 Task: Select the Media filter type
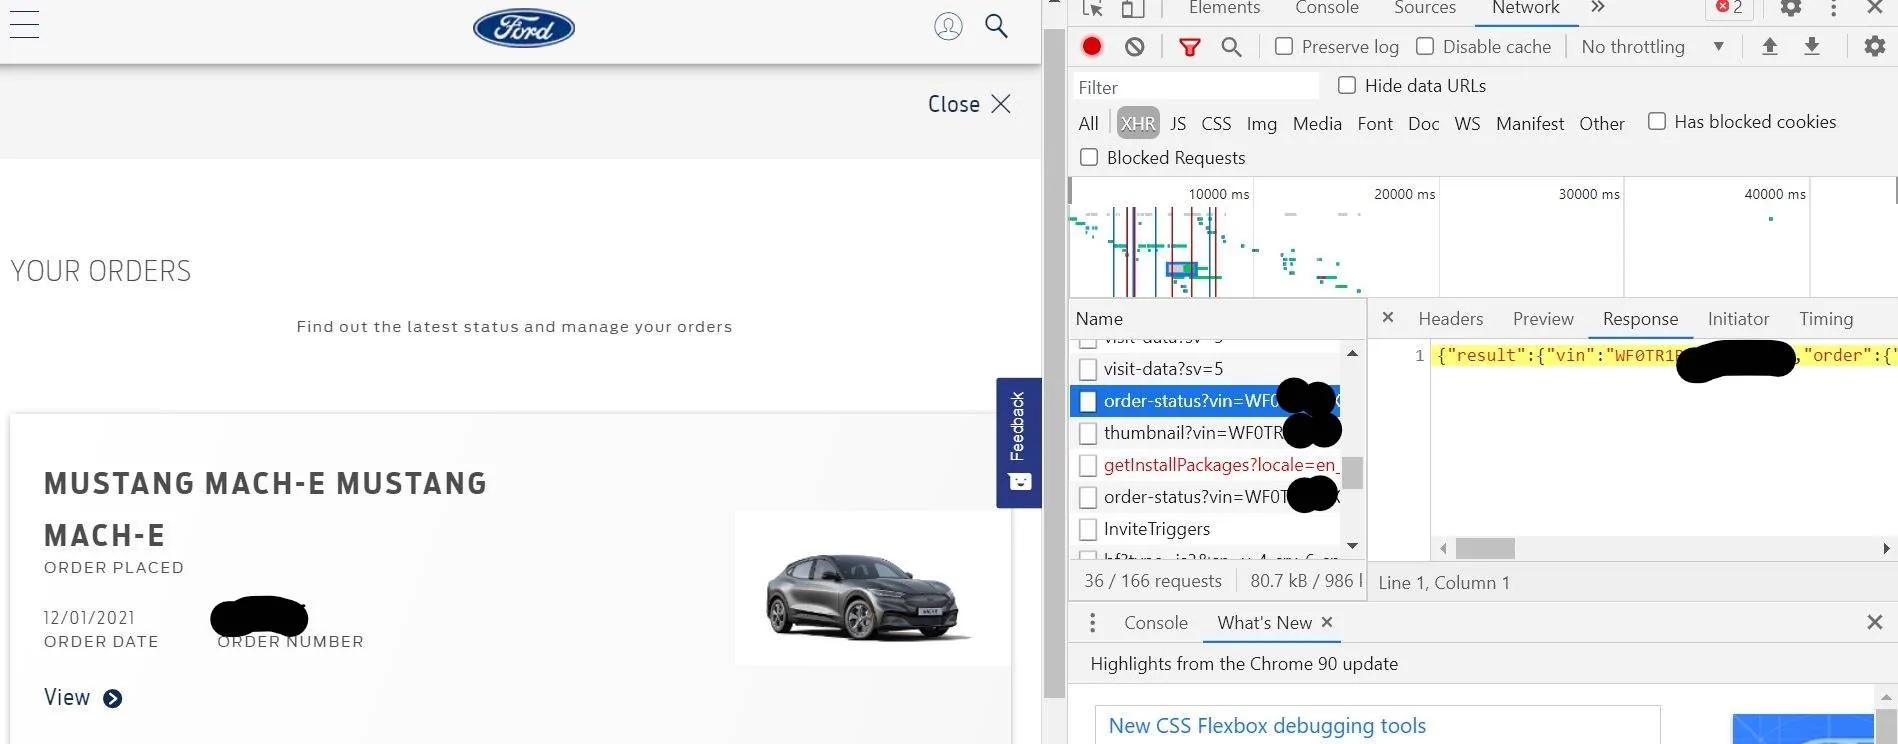(1317, 123)
